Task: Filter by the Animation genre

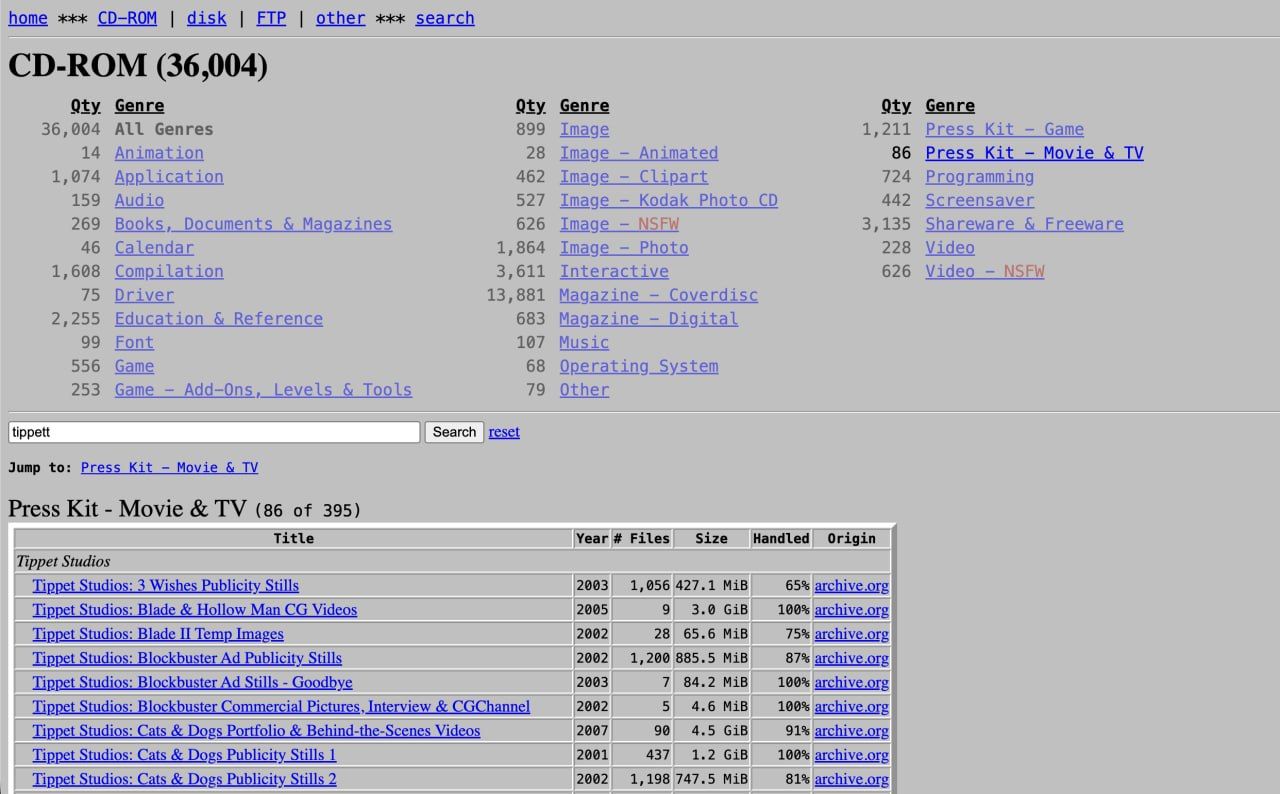Action: tap(159, 153)
